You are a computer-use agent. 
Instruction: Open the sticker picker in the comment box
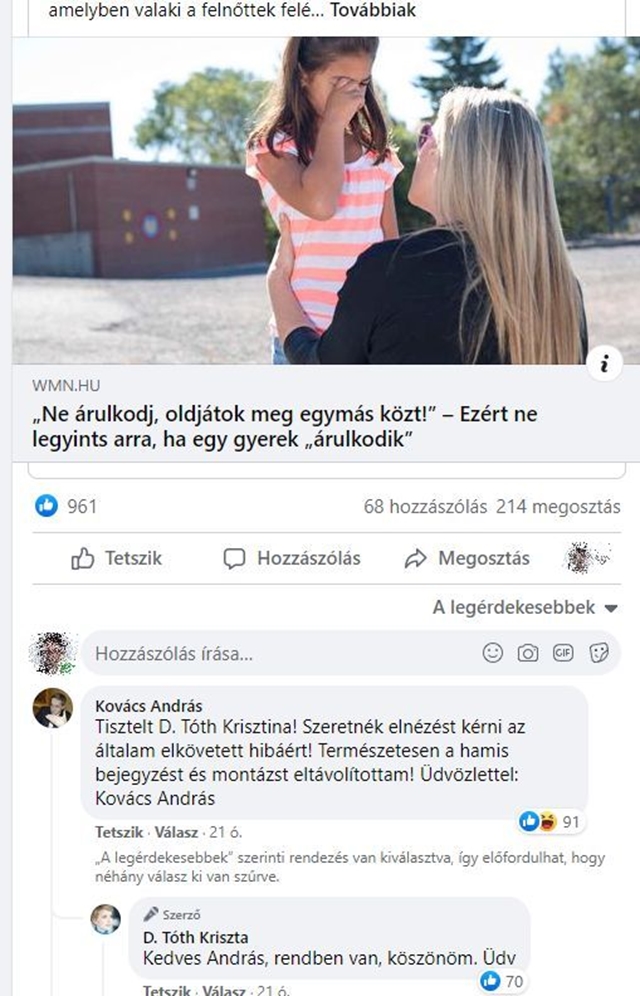pyautogui.click(x=598, y=652)
